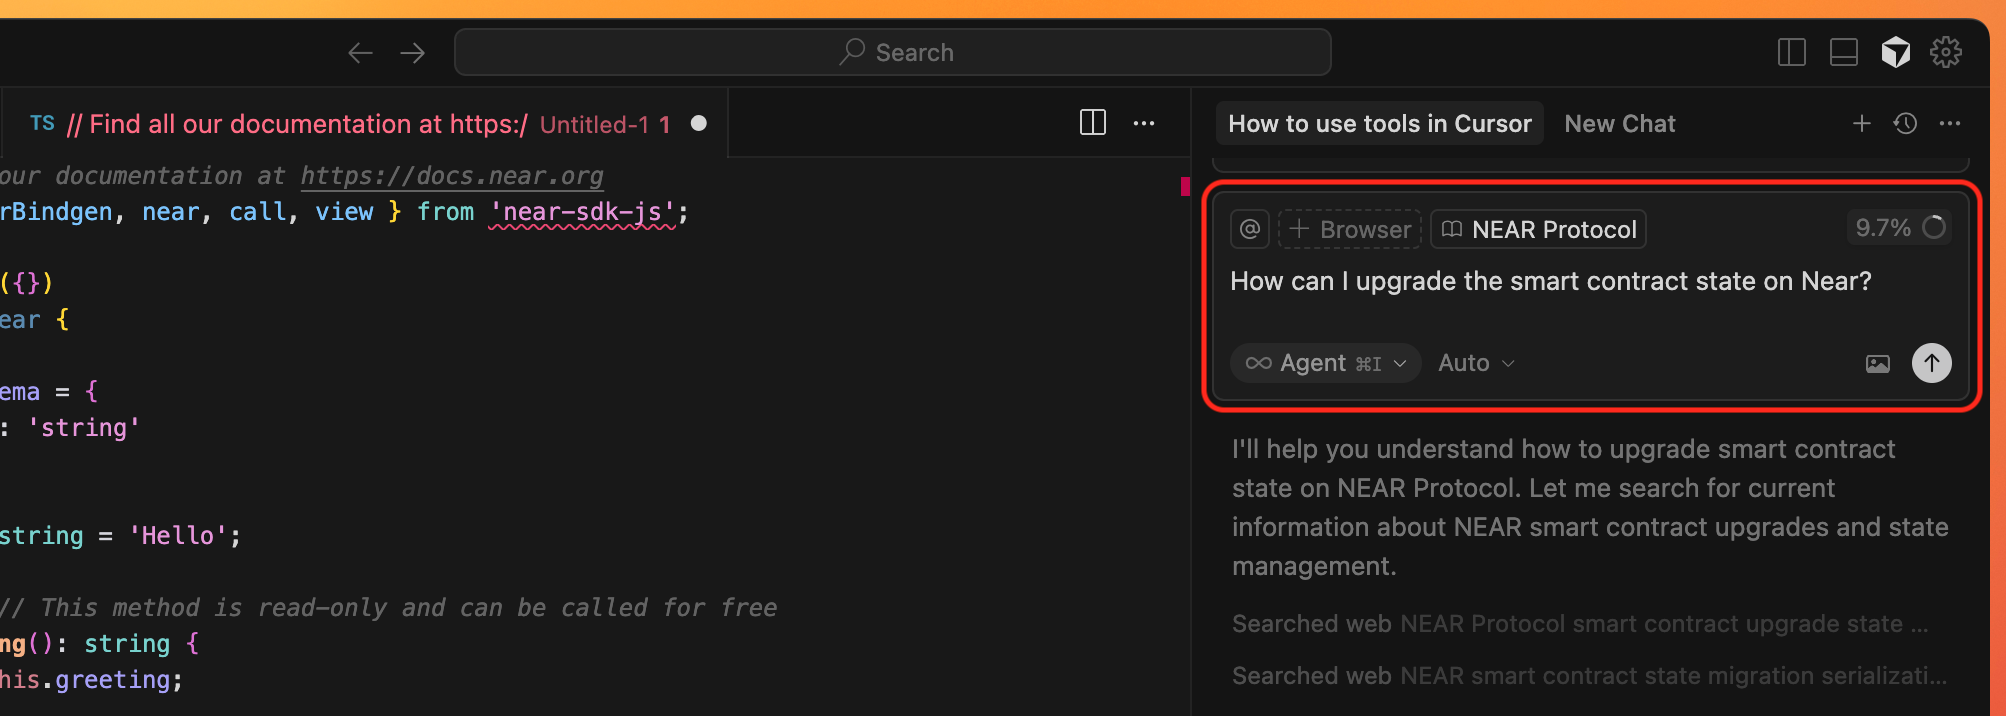Click into the chat prompt about upgrading contract state
2006x716 pixels.
pyautogui.click(x=1550, y=282)
